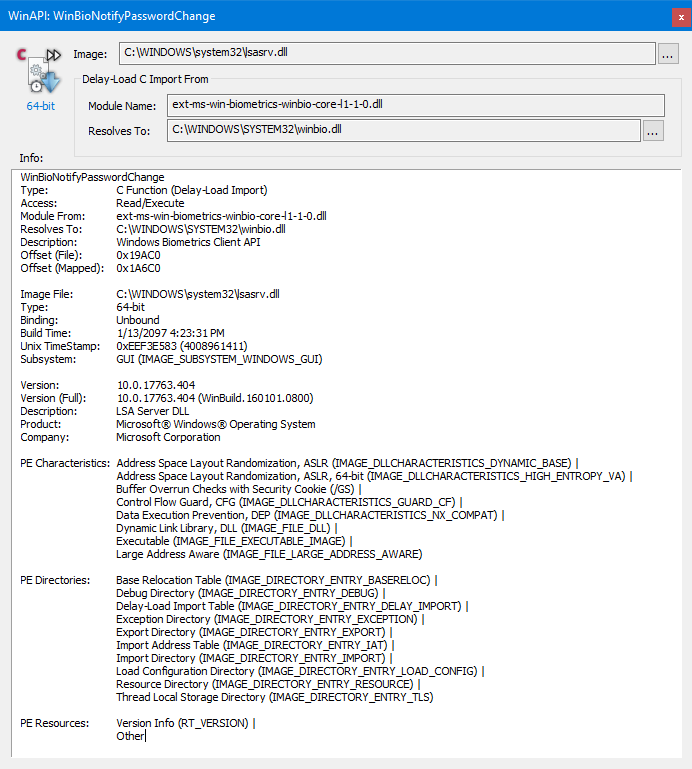
Task: Click Version (Full) value with WinBuild.160101.0800
Action: [215, 398]
